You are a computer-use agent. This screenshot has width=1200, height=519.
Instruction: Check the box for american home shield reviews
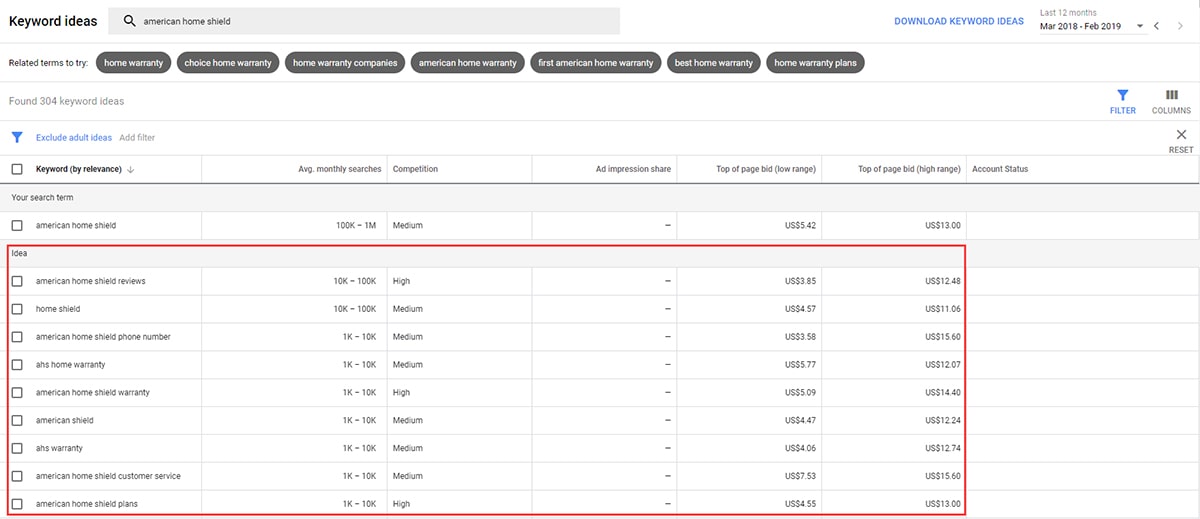(x=17, y=281)
